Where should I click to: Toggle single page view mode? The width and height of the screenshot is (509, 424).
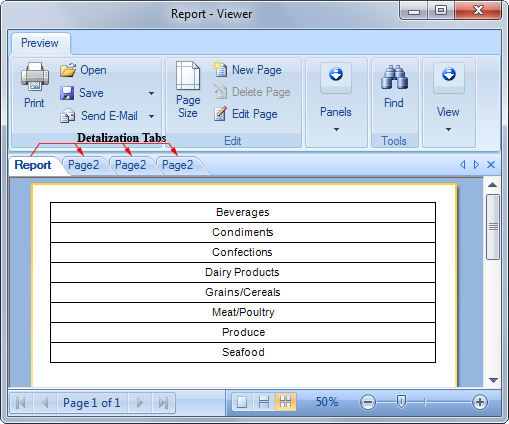242,402
